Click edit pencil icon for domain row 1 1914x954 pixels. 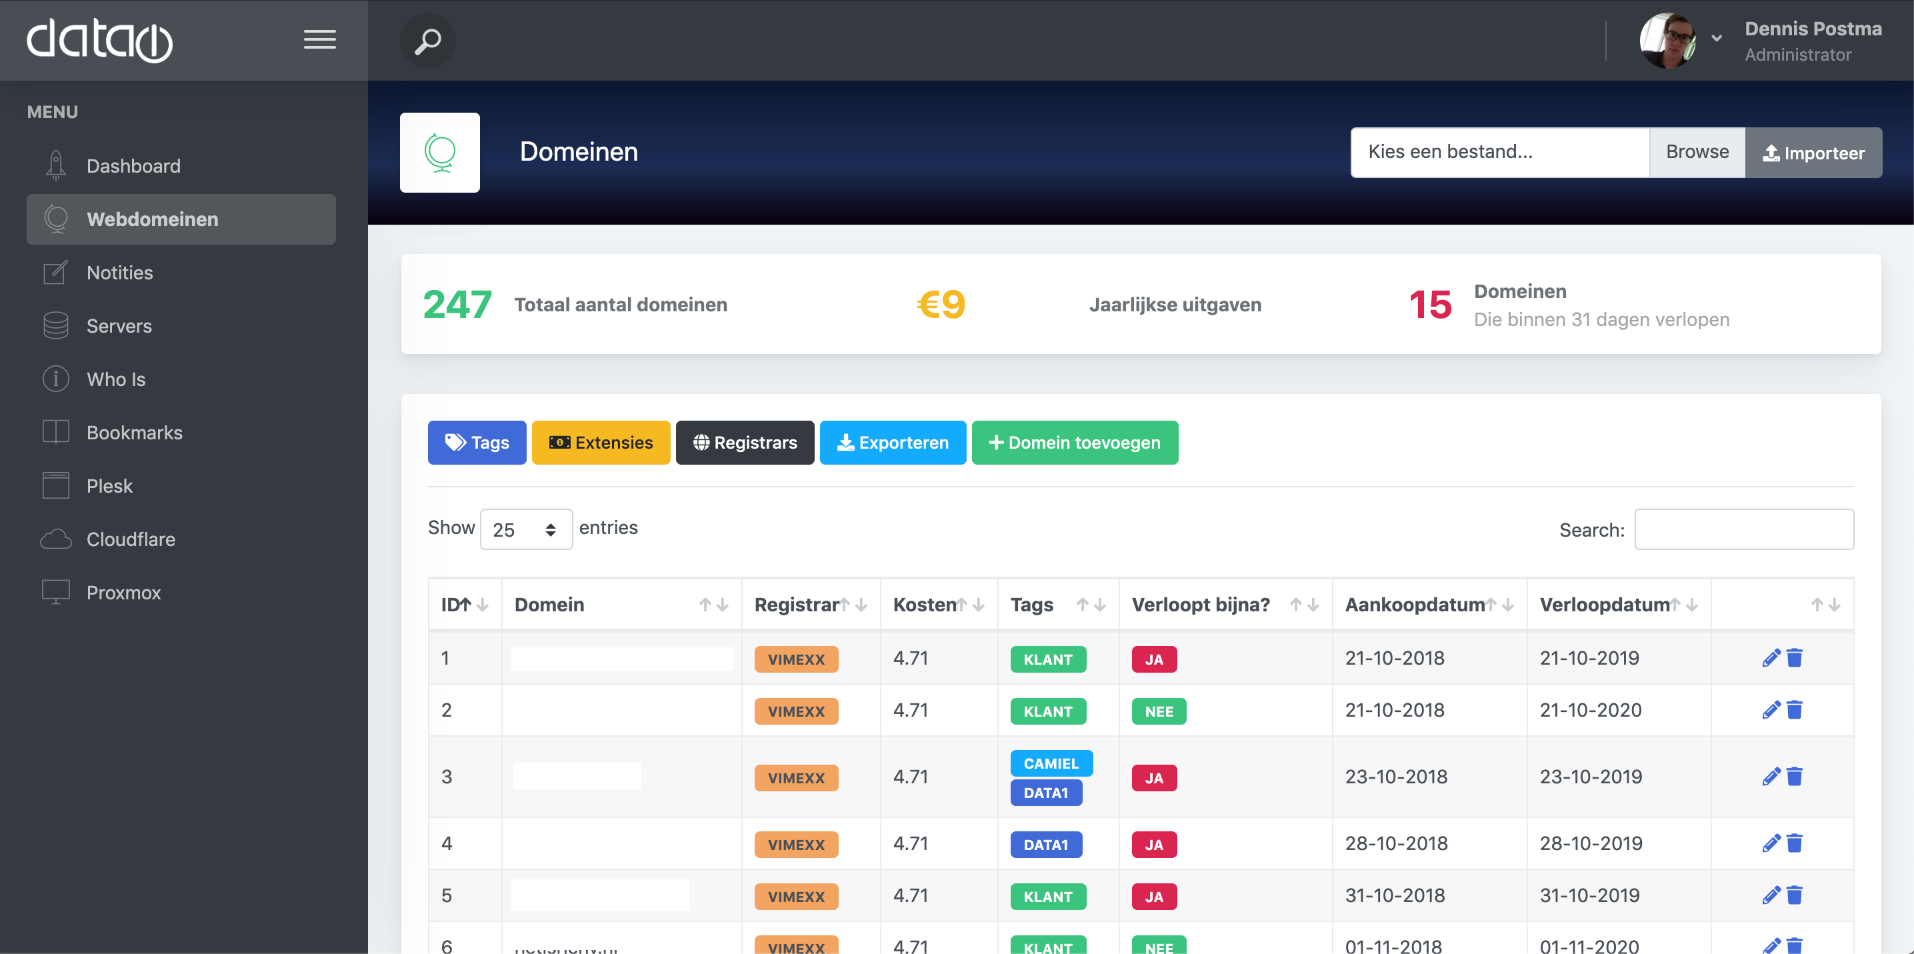pos(1771,658)
